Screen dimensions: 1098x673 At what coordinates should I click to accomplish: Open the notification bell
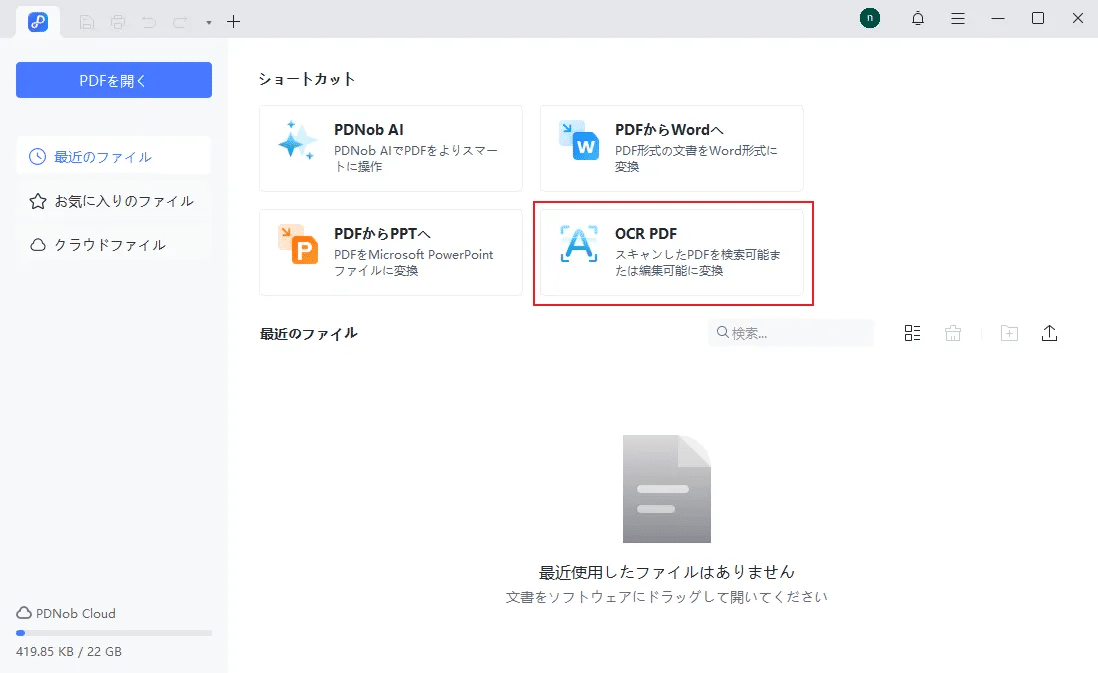(917, 18)
